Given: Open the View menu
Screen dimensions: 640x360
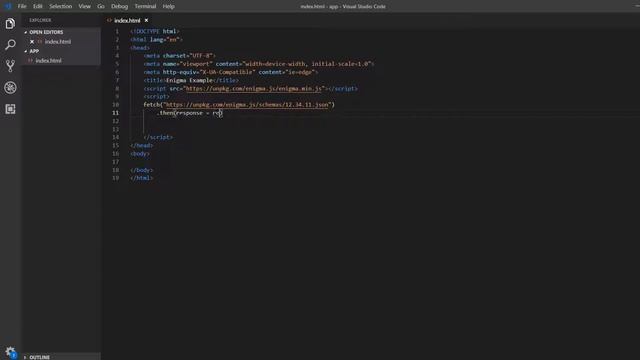Looking at the screenshot, I should point(84,6).
